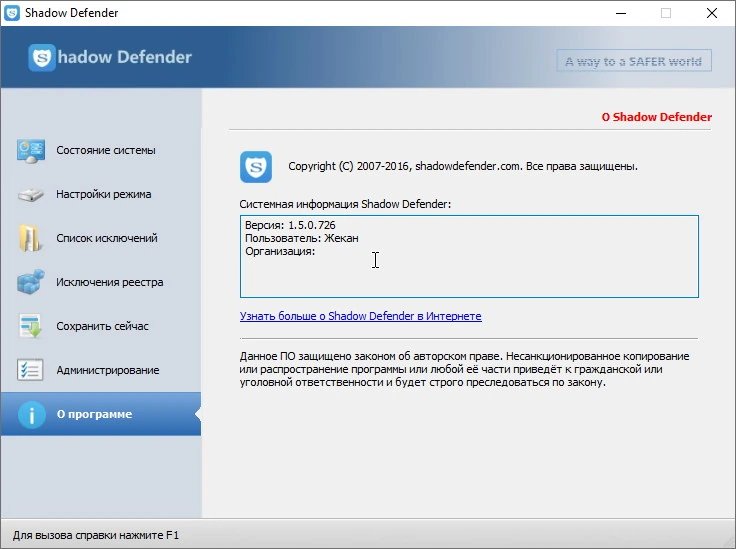736x549 pixels.
Task: Click the blue info icon for О программе
Action: 32,414
